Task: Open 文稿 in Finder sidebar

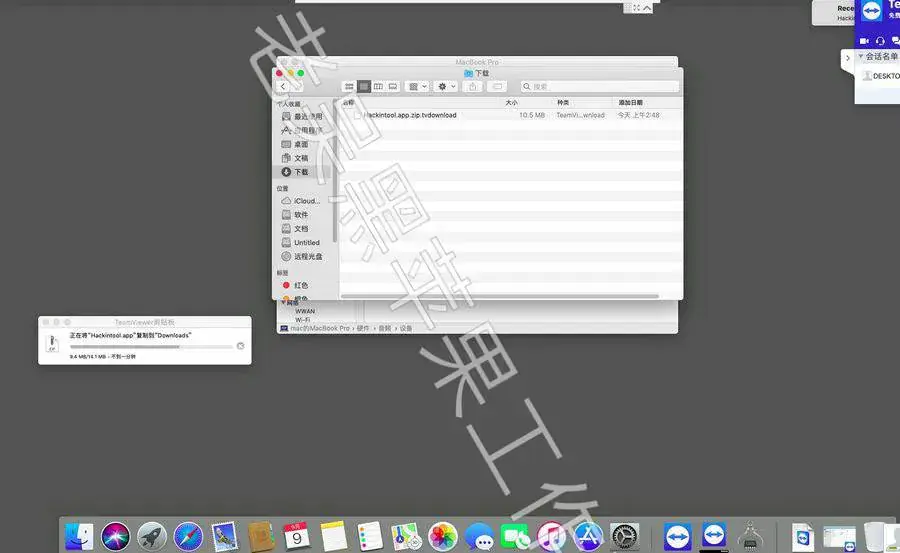Action: pyautogui.click(x=295, y=158)
